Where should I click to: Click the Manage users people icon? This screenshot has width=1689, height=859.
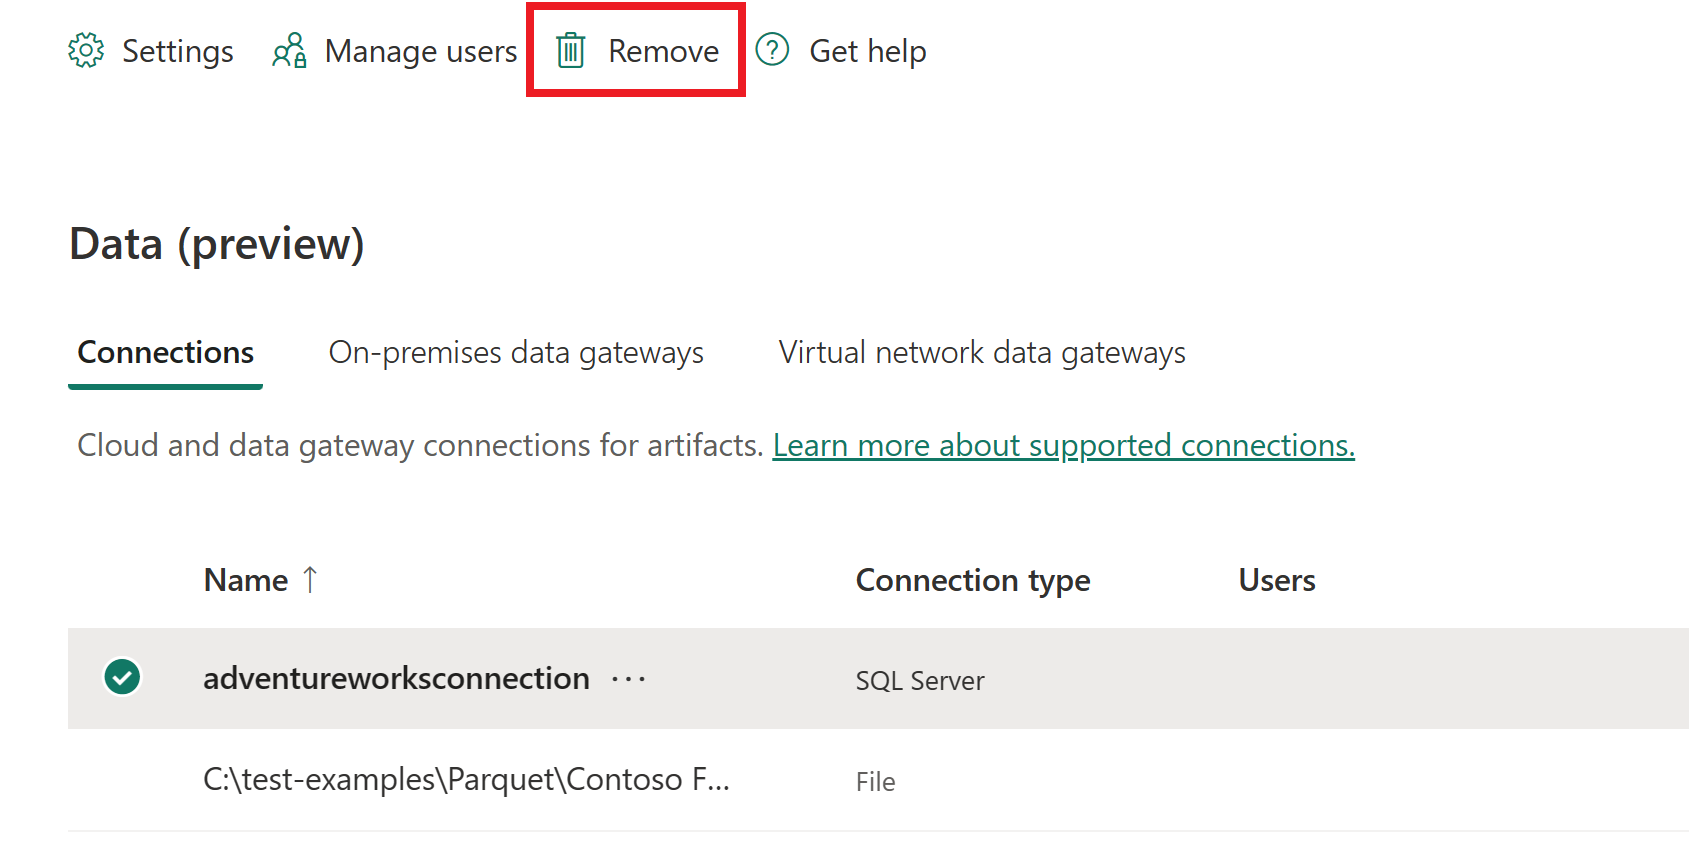pyautogui.click(x=289, y=51)
